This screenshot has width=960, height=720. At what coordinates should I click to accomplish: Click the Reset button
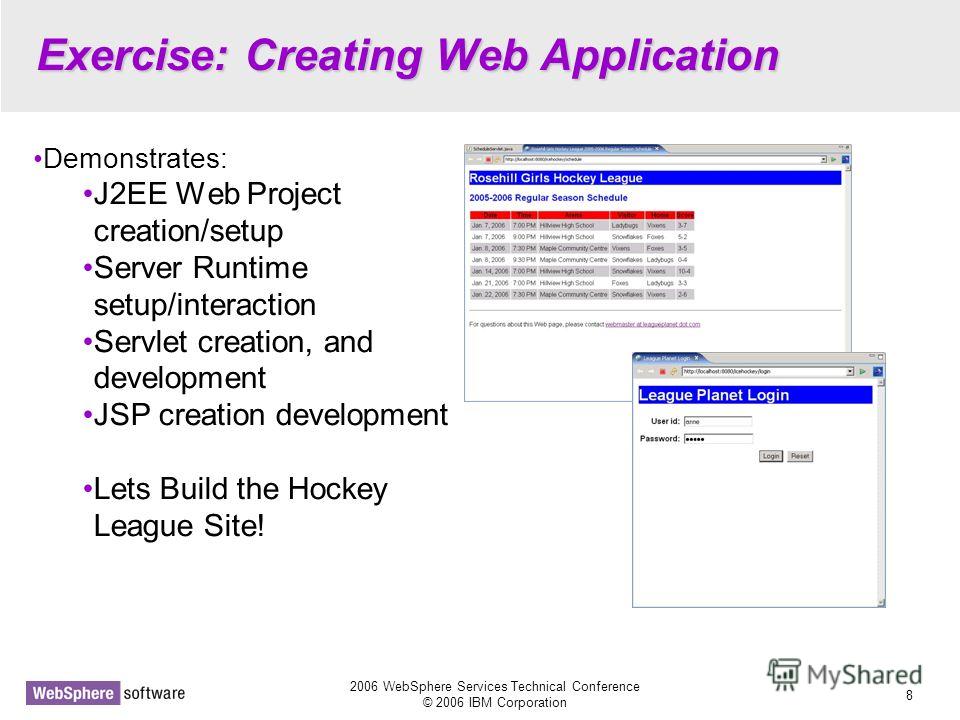point(800,456)
